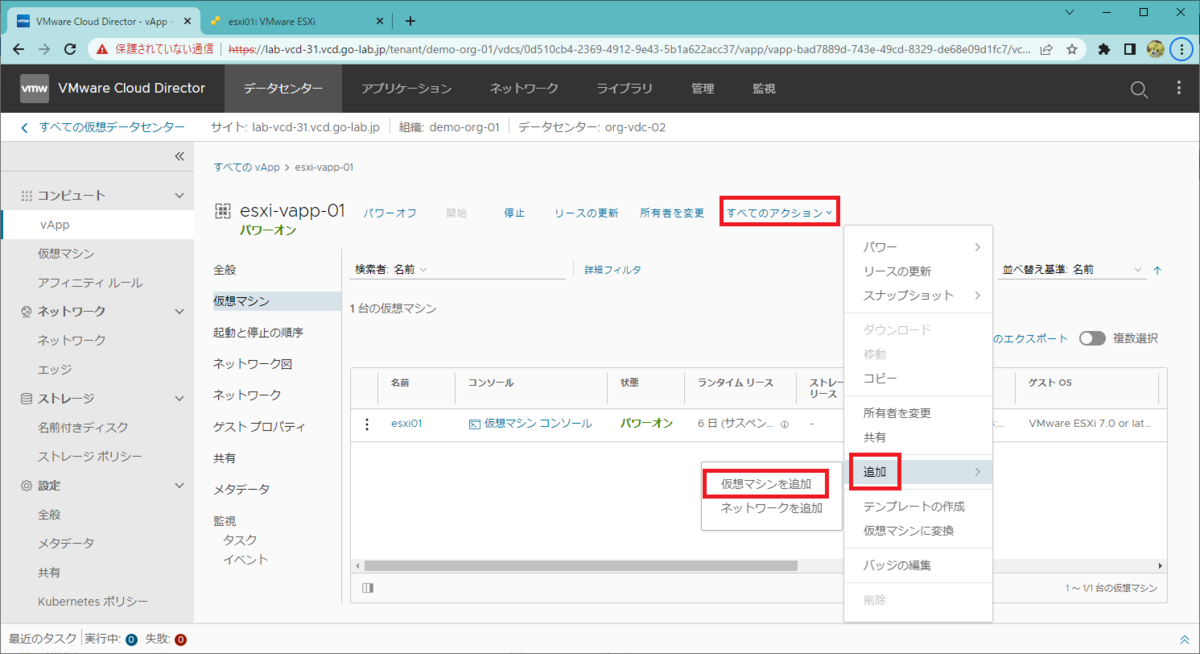
Task: Choose 追加 in actions menu
Action: (919, 471)
